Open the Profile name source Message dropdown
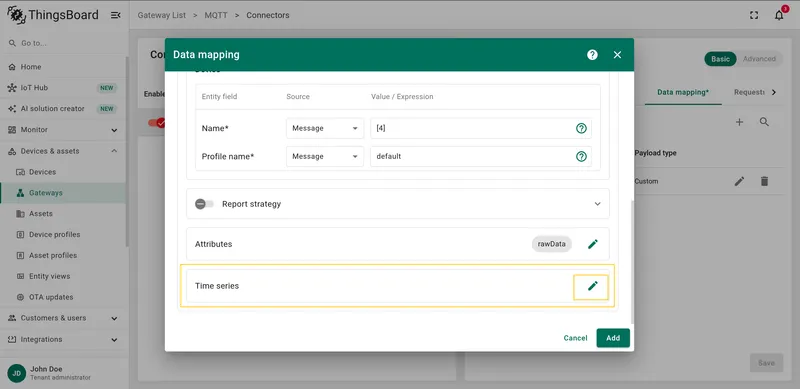This screenshot has height=389, width=800. 324,156
